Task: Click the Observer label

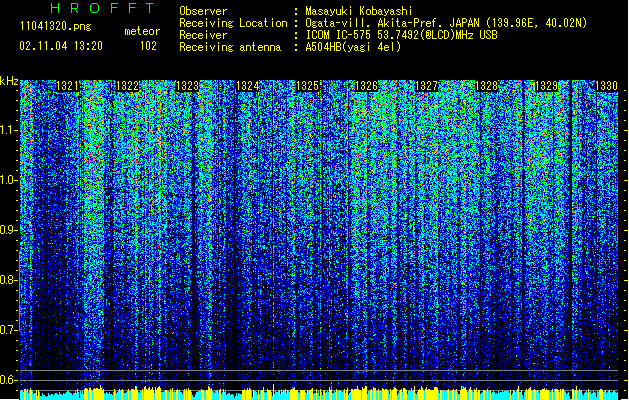Action: click(203, 11)
